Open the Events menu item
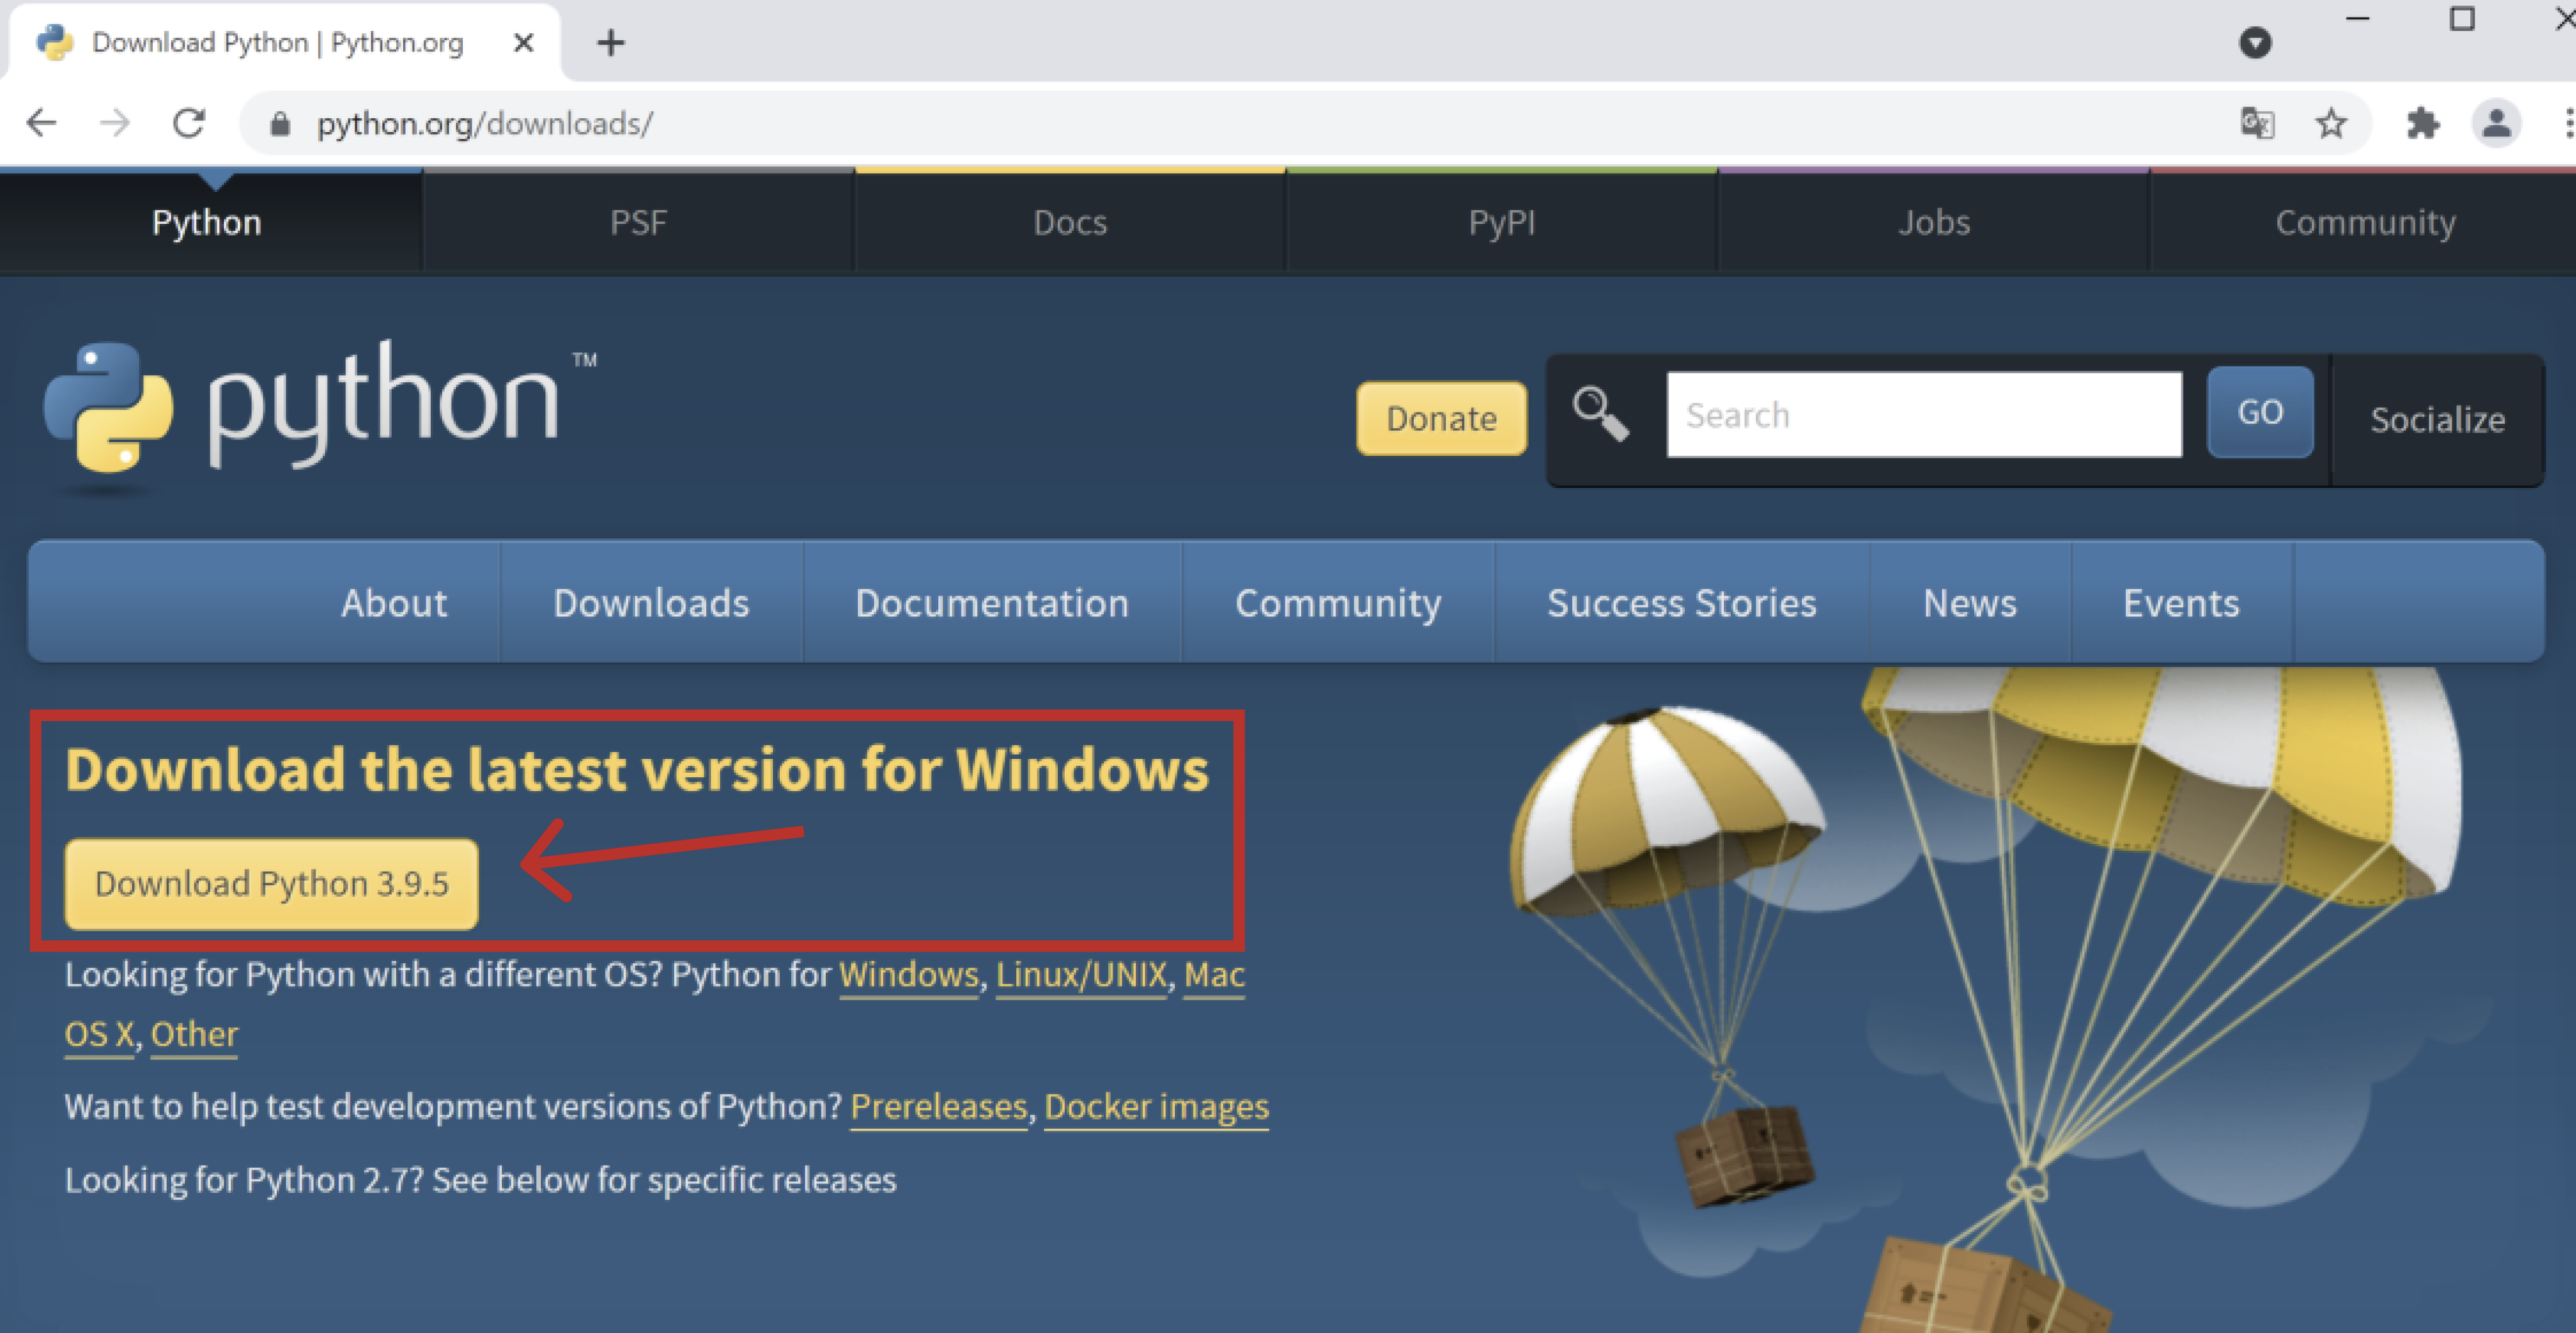Image resolution: width=2576 pixels, height=1333 pixels. point(2181,603)
